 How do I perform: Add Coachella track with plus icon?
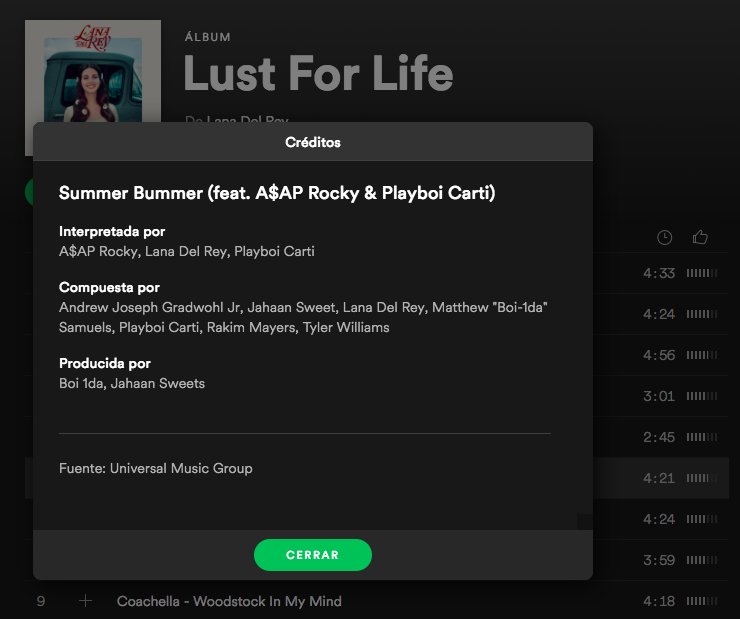85,601
